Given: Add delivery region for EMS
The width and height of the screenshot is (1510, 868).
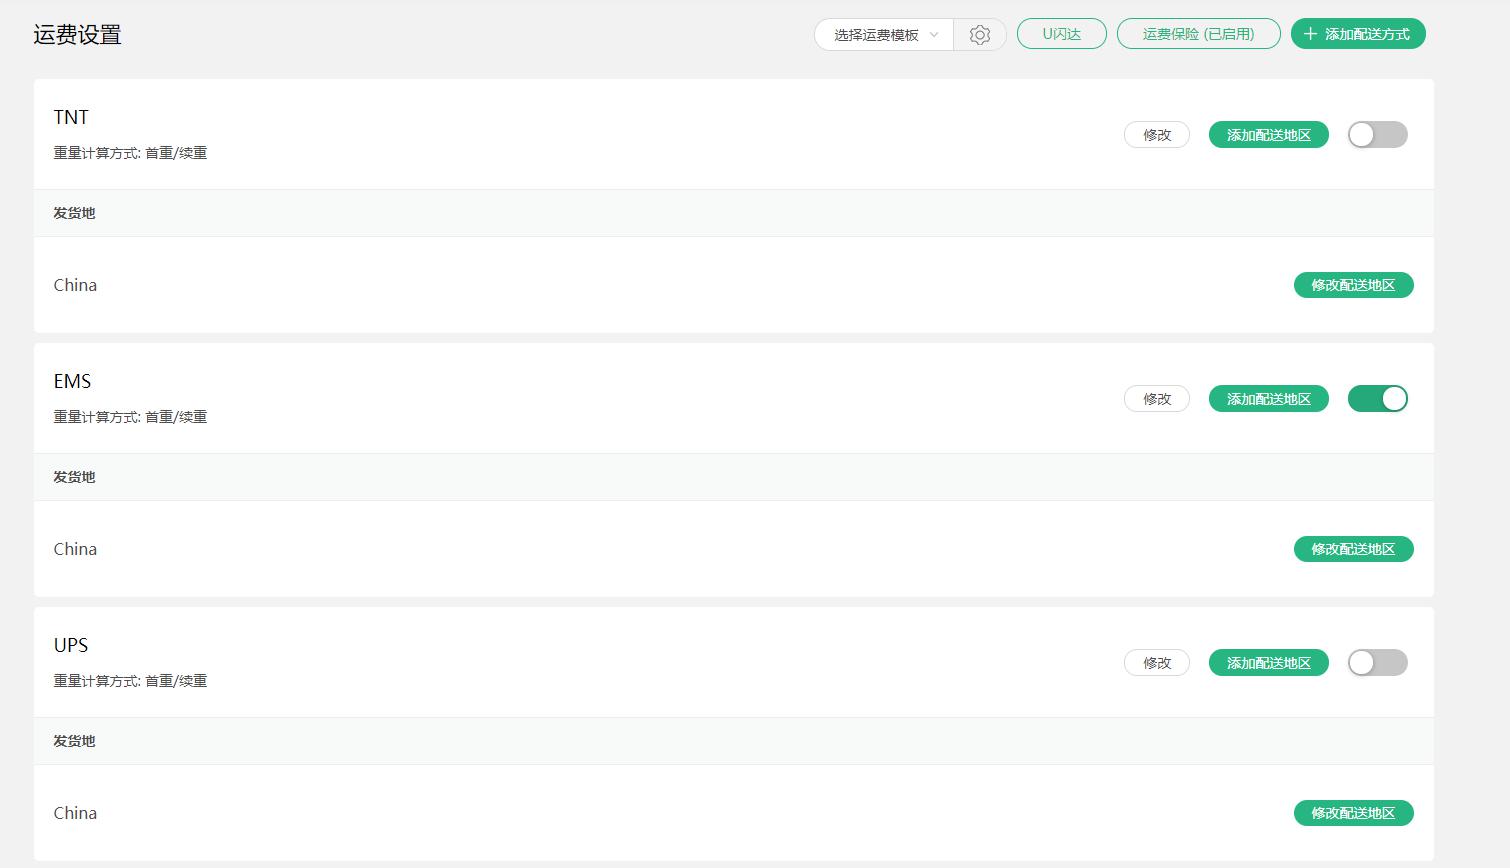Looking at the screenshot, I should (1268, 399).
